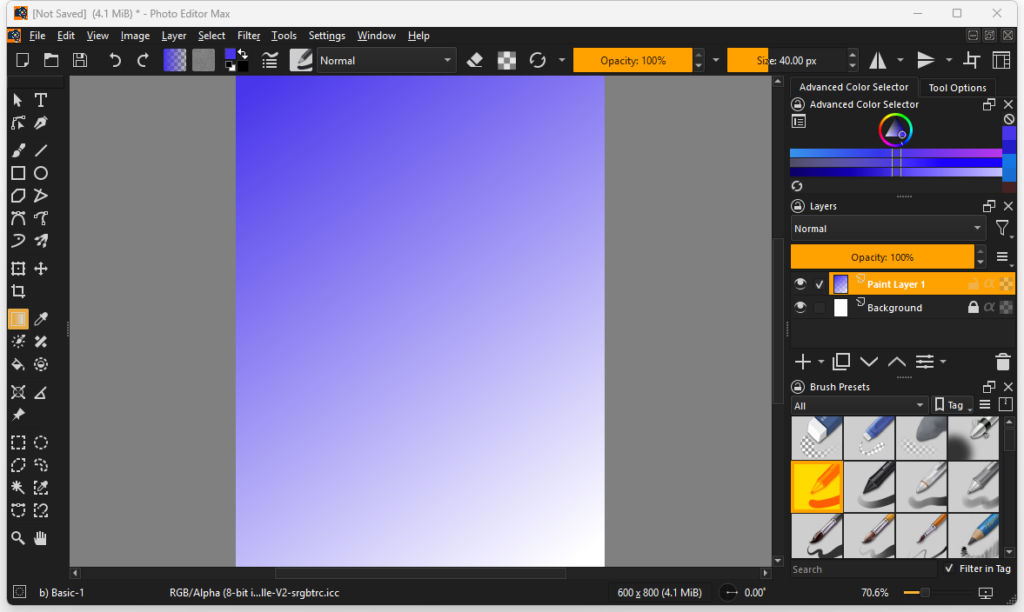The image size is (1024, 612).
Task: Float the Layers docker panel
Action: click(x=989, y=206)
